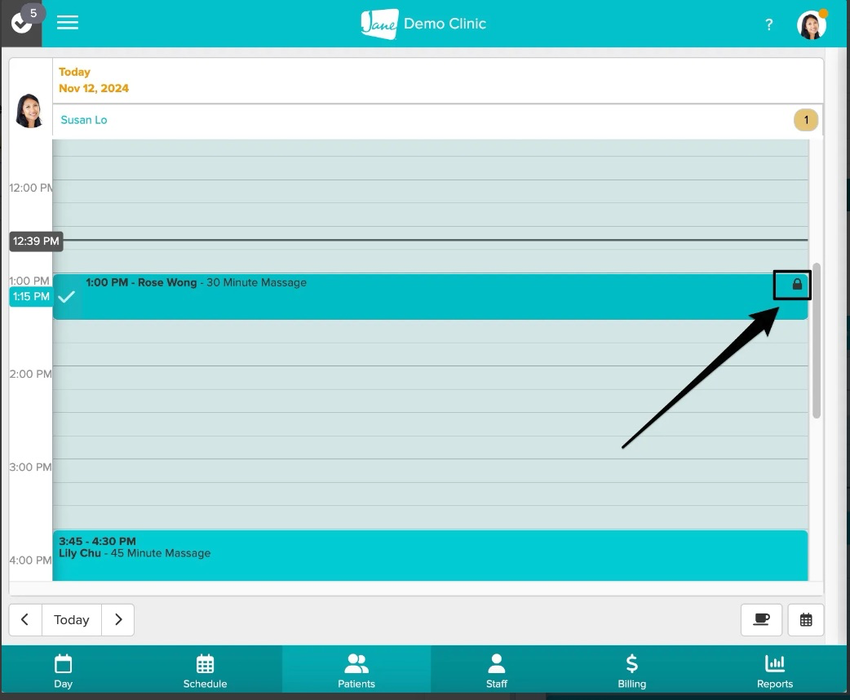This screenshot has height=700, width=850.
Task: Click the 1:15 PM time label
Action: point(31,297)
